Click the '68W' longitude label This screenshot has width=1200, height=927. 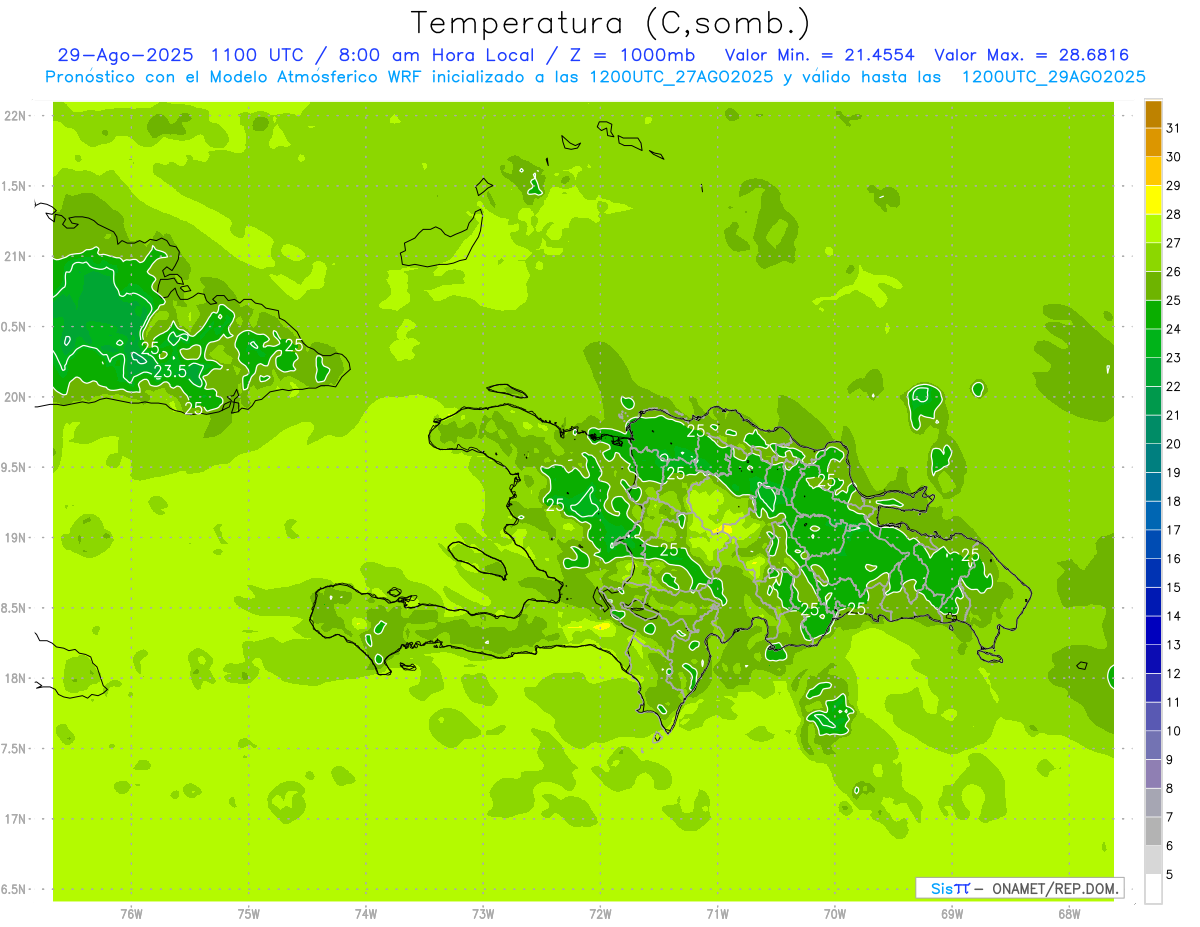[x=1069, y=914]
